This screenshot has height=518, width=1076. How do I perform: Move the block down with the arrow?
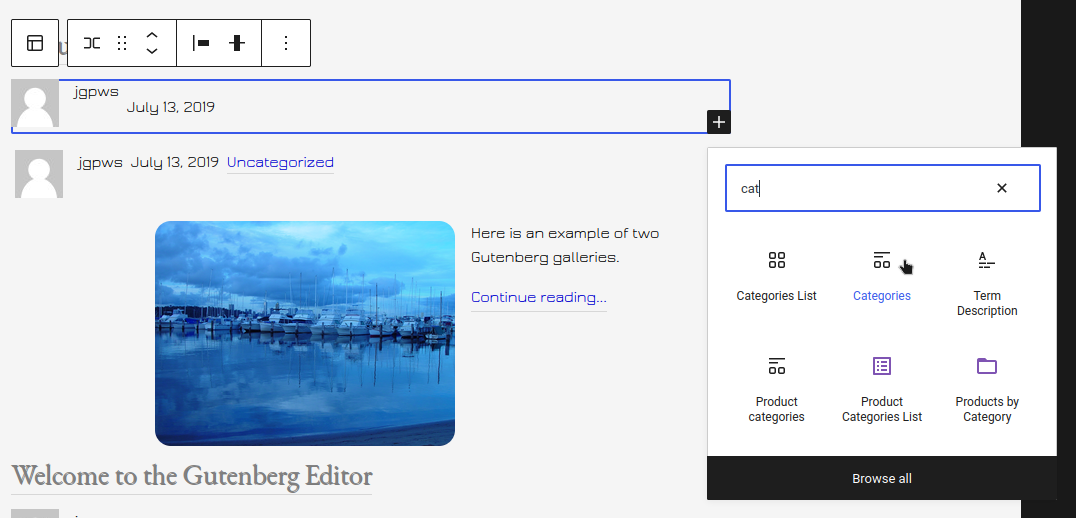[x=152, y=51]
